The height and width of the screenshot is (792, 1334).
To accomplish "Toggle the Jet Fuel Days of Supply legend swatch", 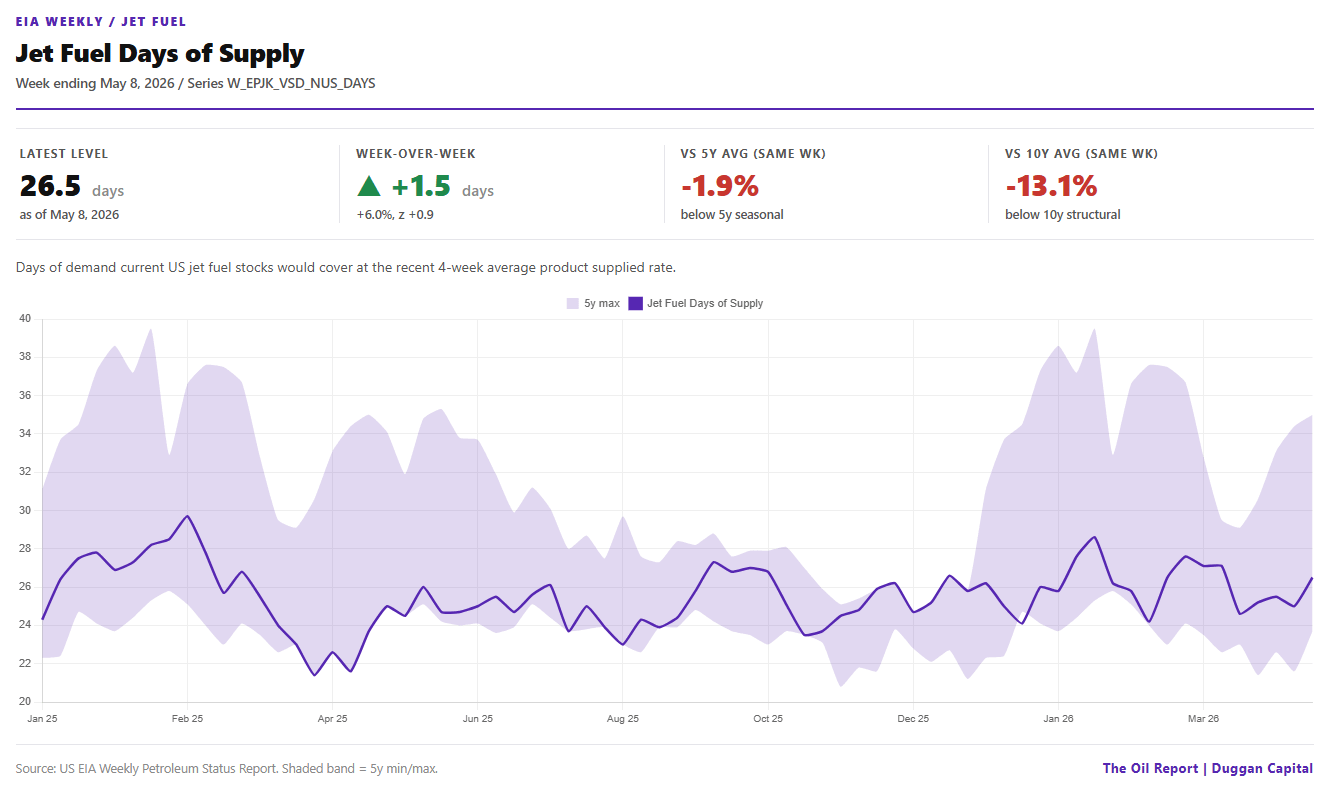I will [635, 303].
